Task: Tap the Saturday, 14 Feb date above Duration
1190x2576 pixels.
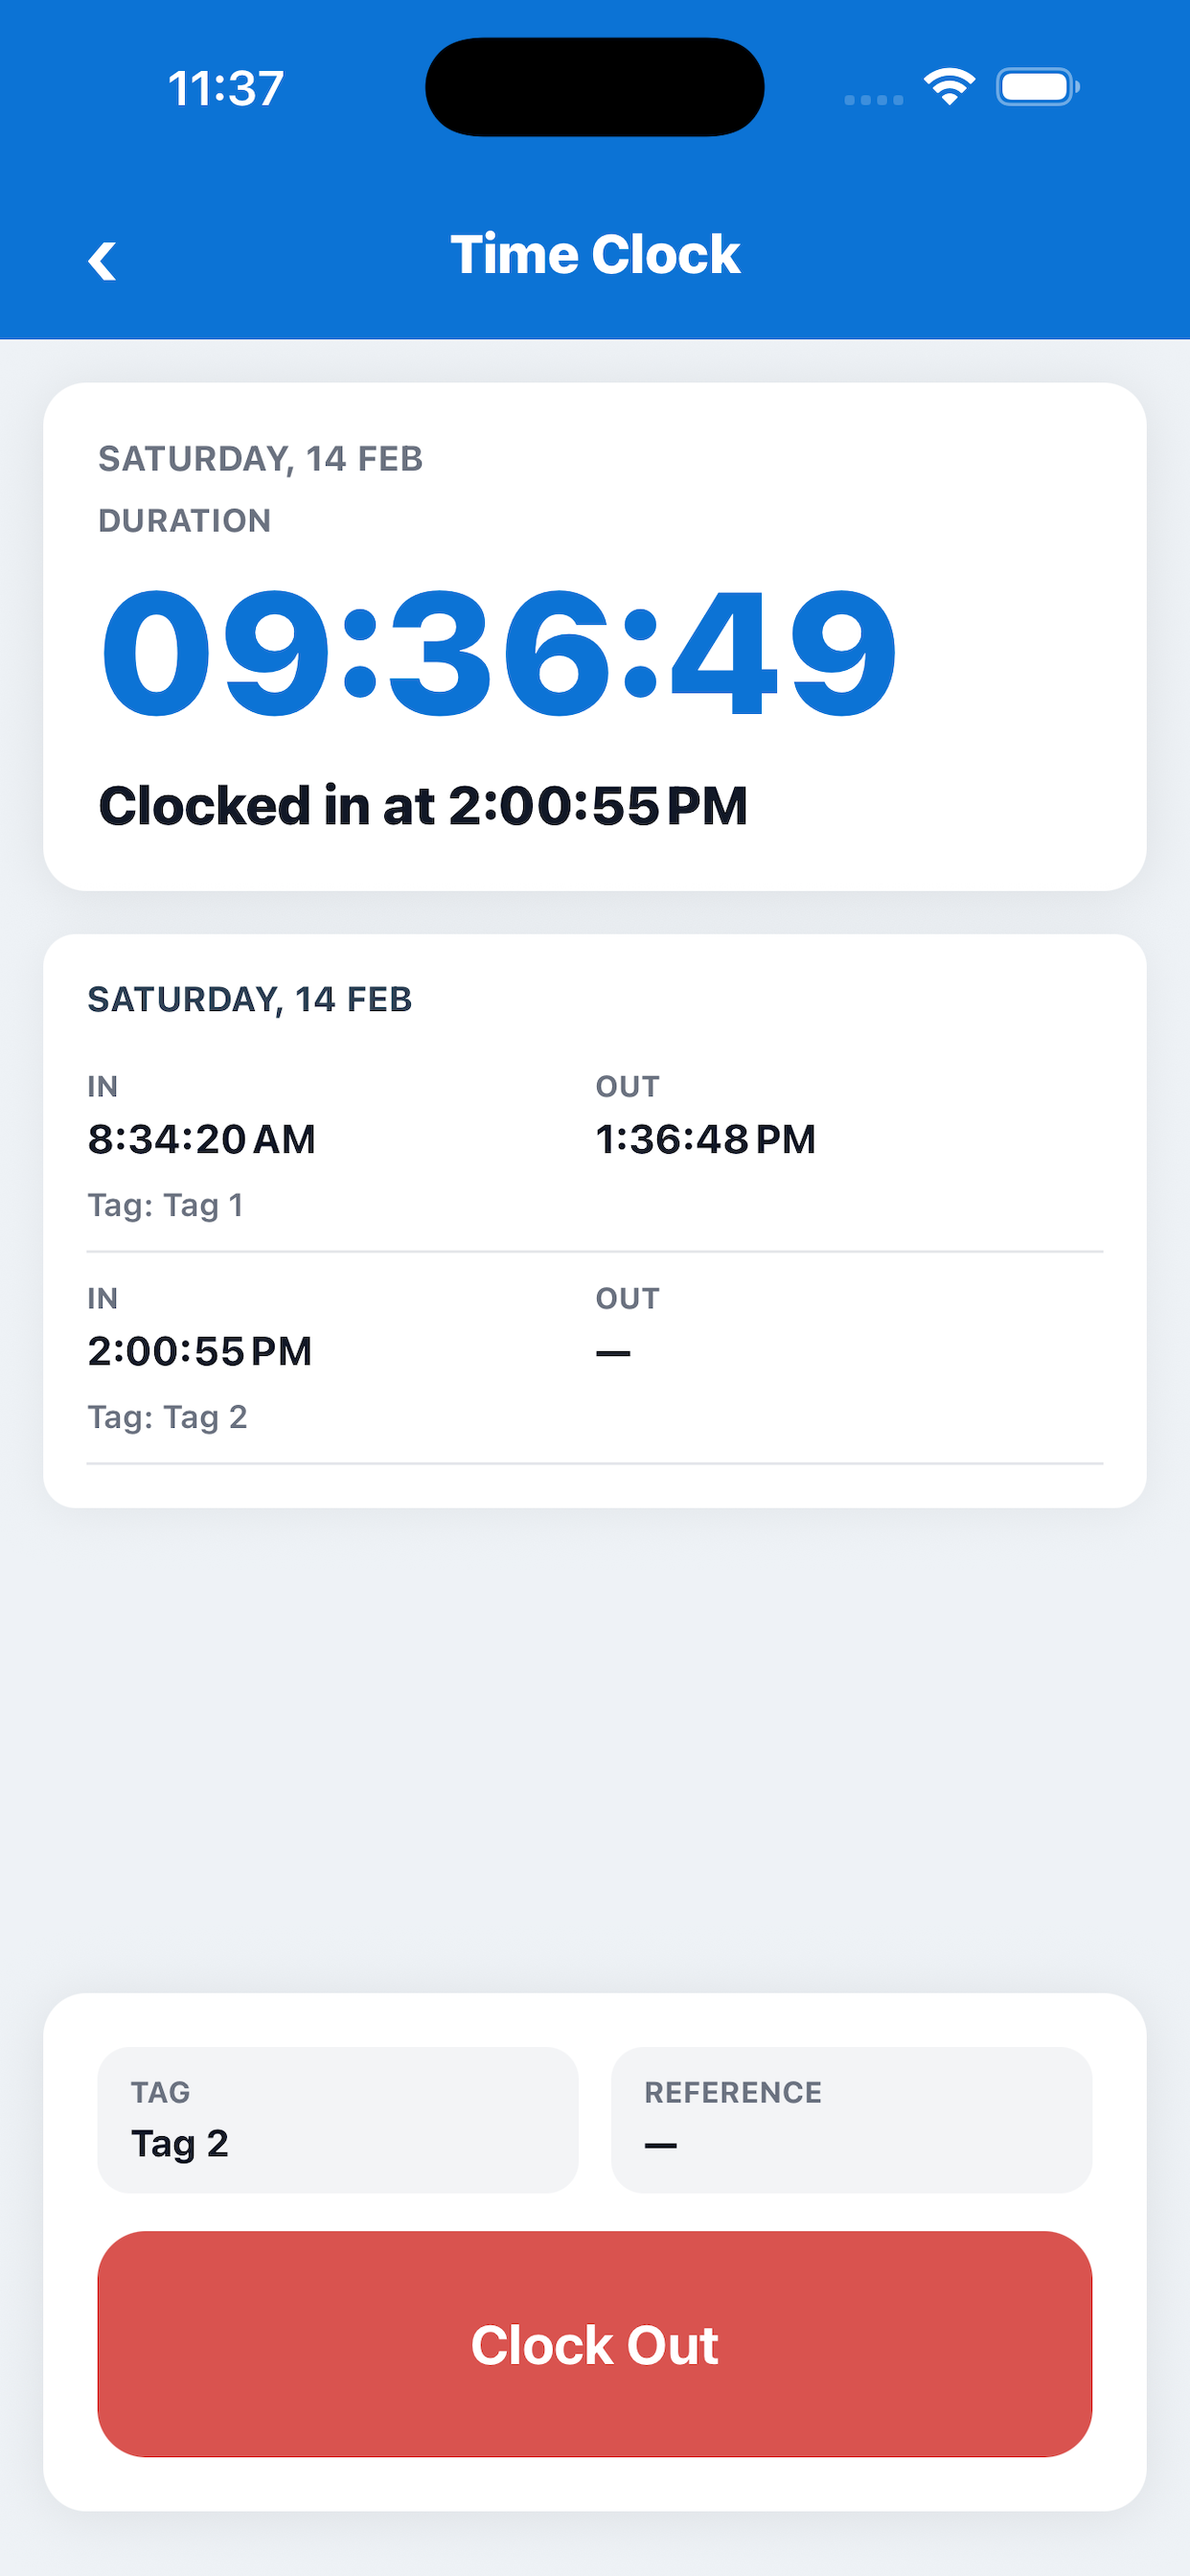Action: [260, 459]
